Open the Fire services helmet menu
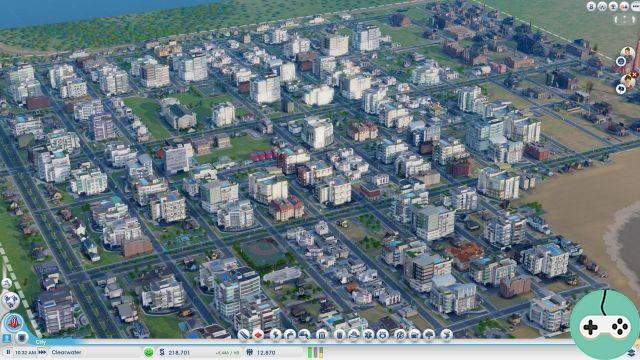The image size is (640, 360). [x=354, y=335]
